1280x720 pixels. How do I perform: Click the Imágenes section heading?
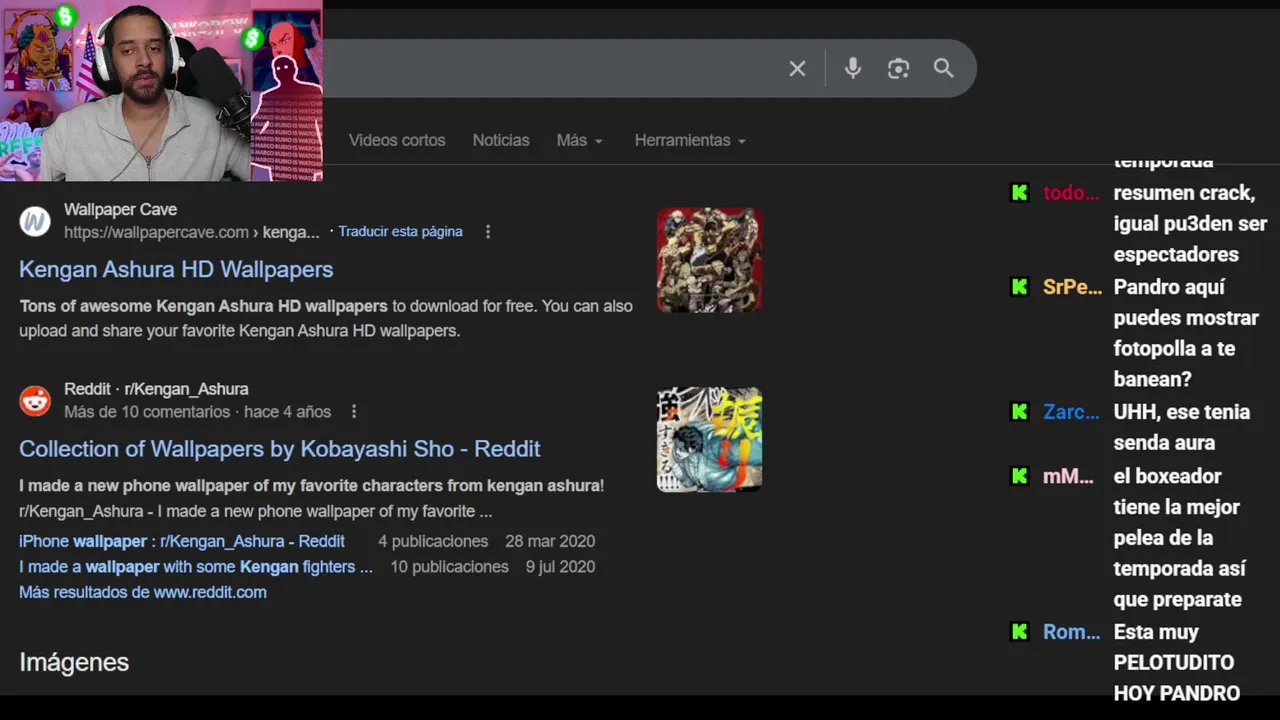tap(74, 662)
